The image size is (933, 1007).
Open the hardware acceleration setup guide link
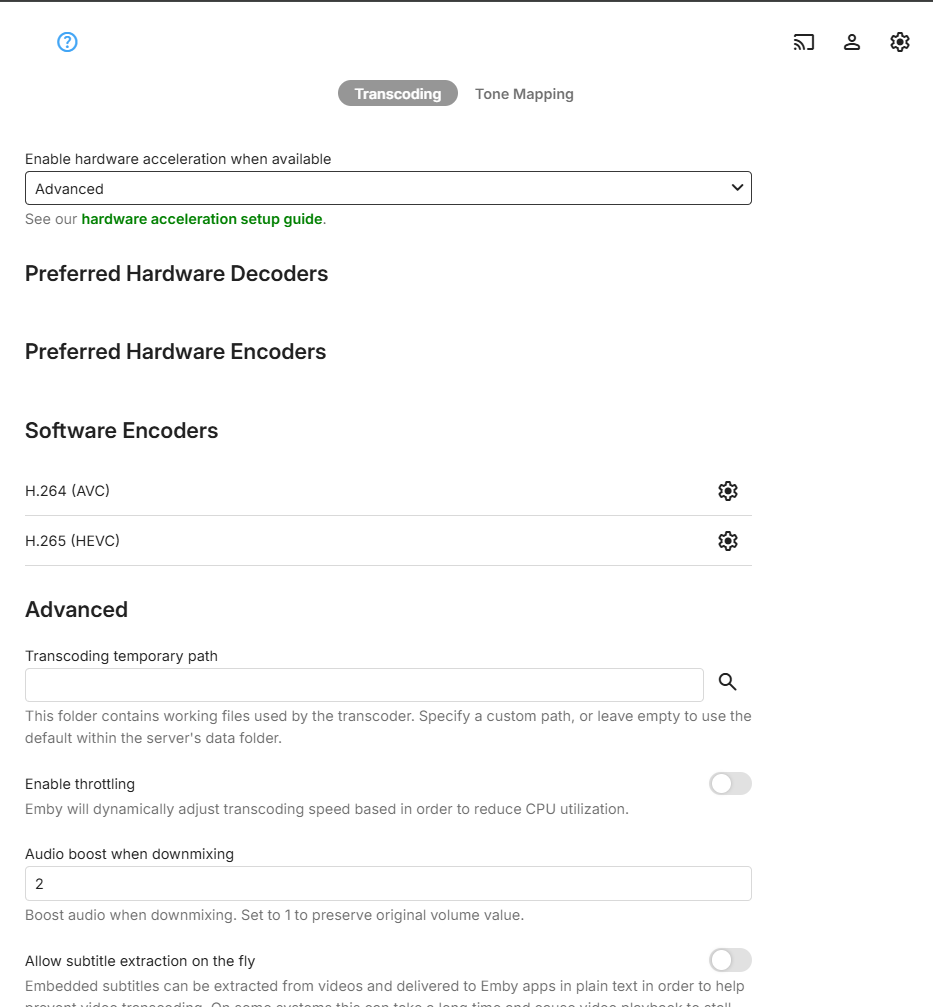pos(202,219)
